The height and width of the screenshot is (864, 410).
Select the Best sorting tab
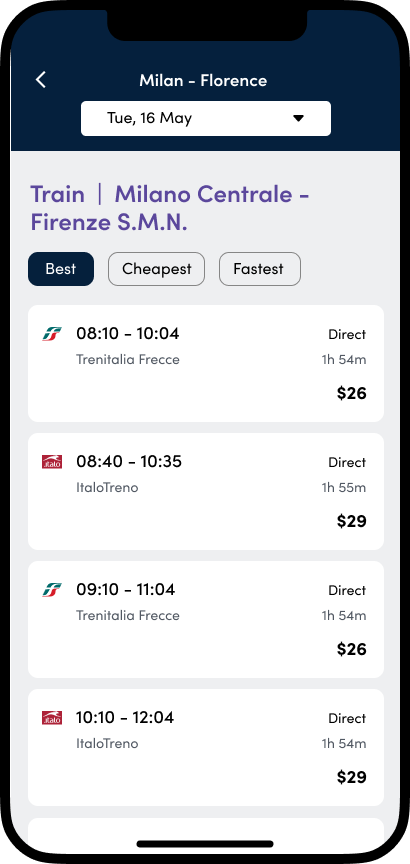[x=61, y=269]
